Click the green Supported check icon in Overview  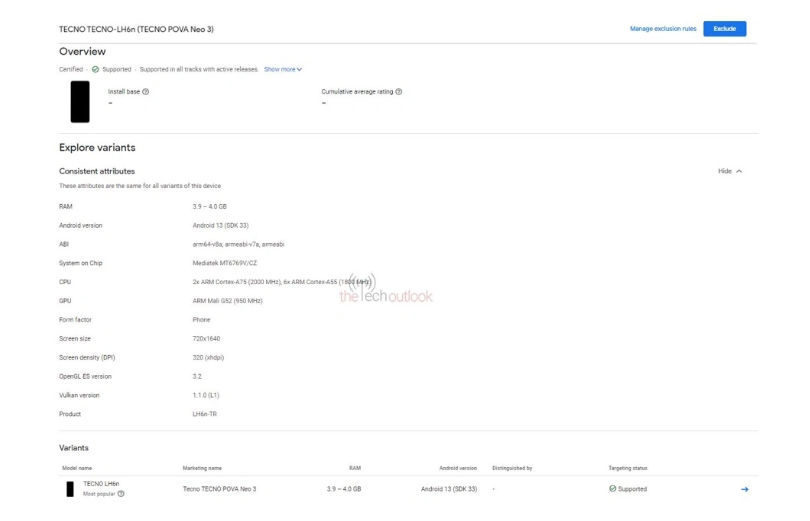pos(95,69)
